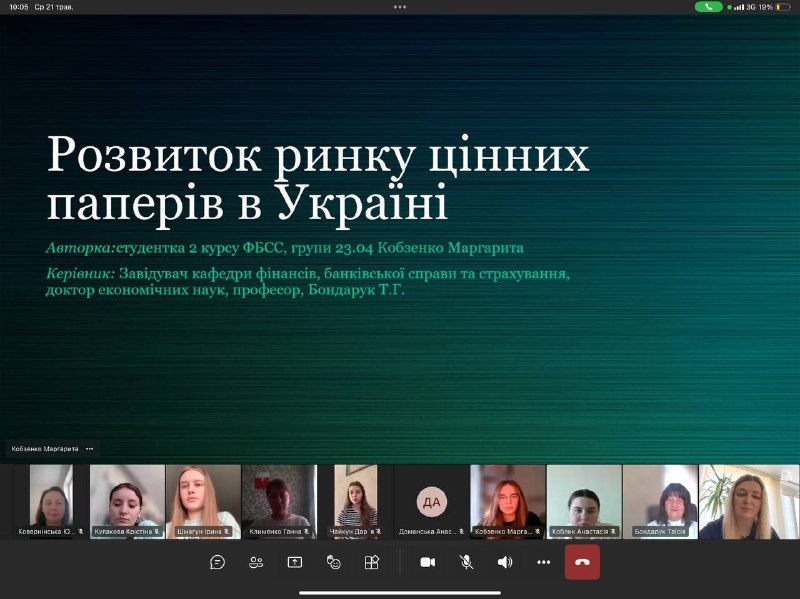Tap the green active call indicator

point(708,7)
